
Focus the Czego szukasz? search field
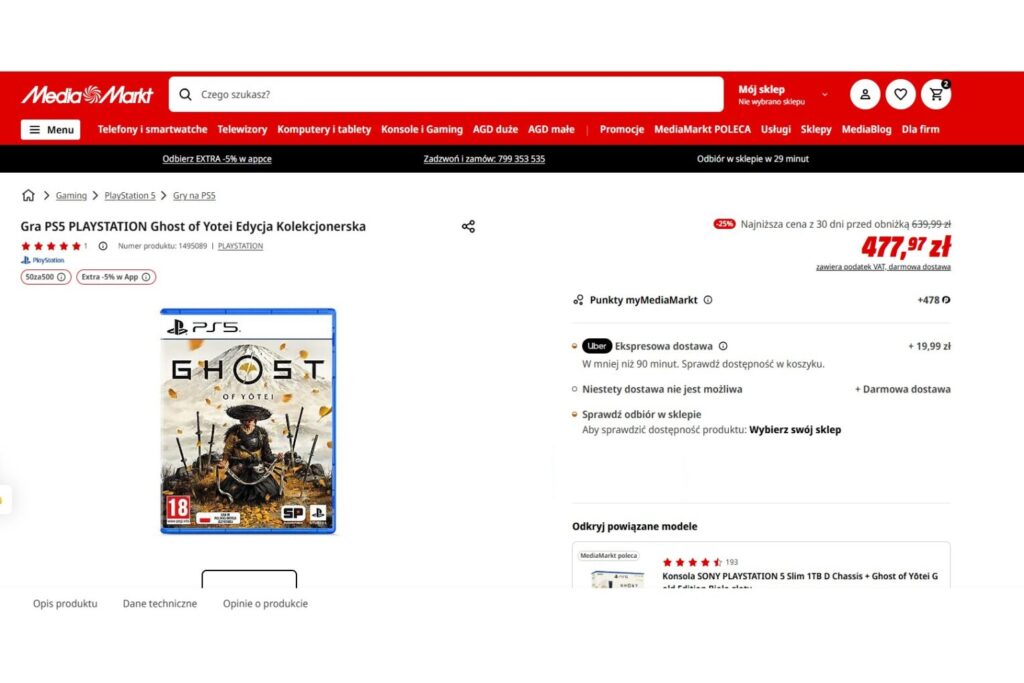(446, 95)
